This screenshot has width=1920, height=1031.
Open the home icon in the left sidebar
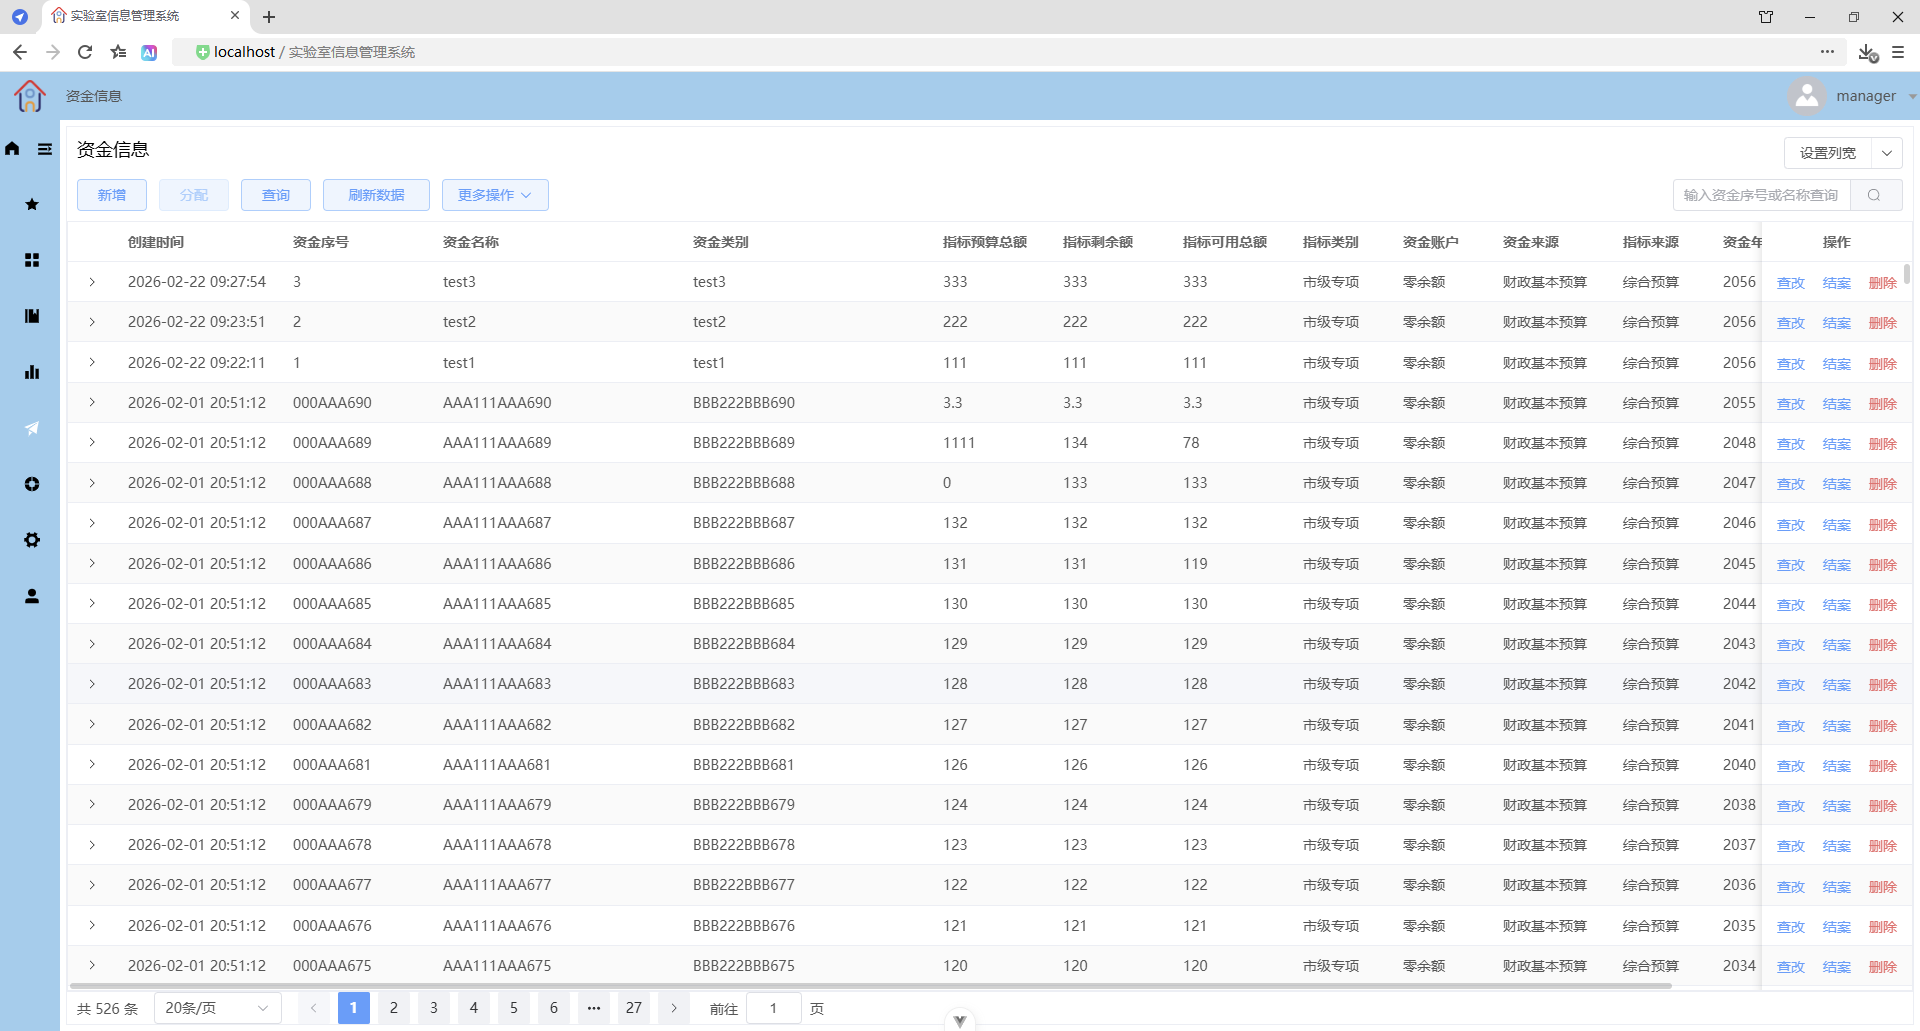coord(12,149)
